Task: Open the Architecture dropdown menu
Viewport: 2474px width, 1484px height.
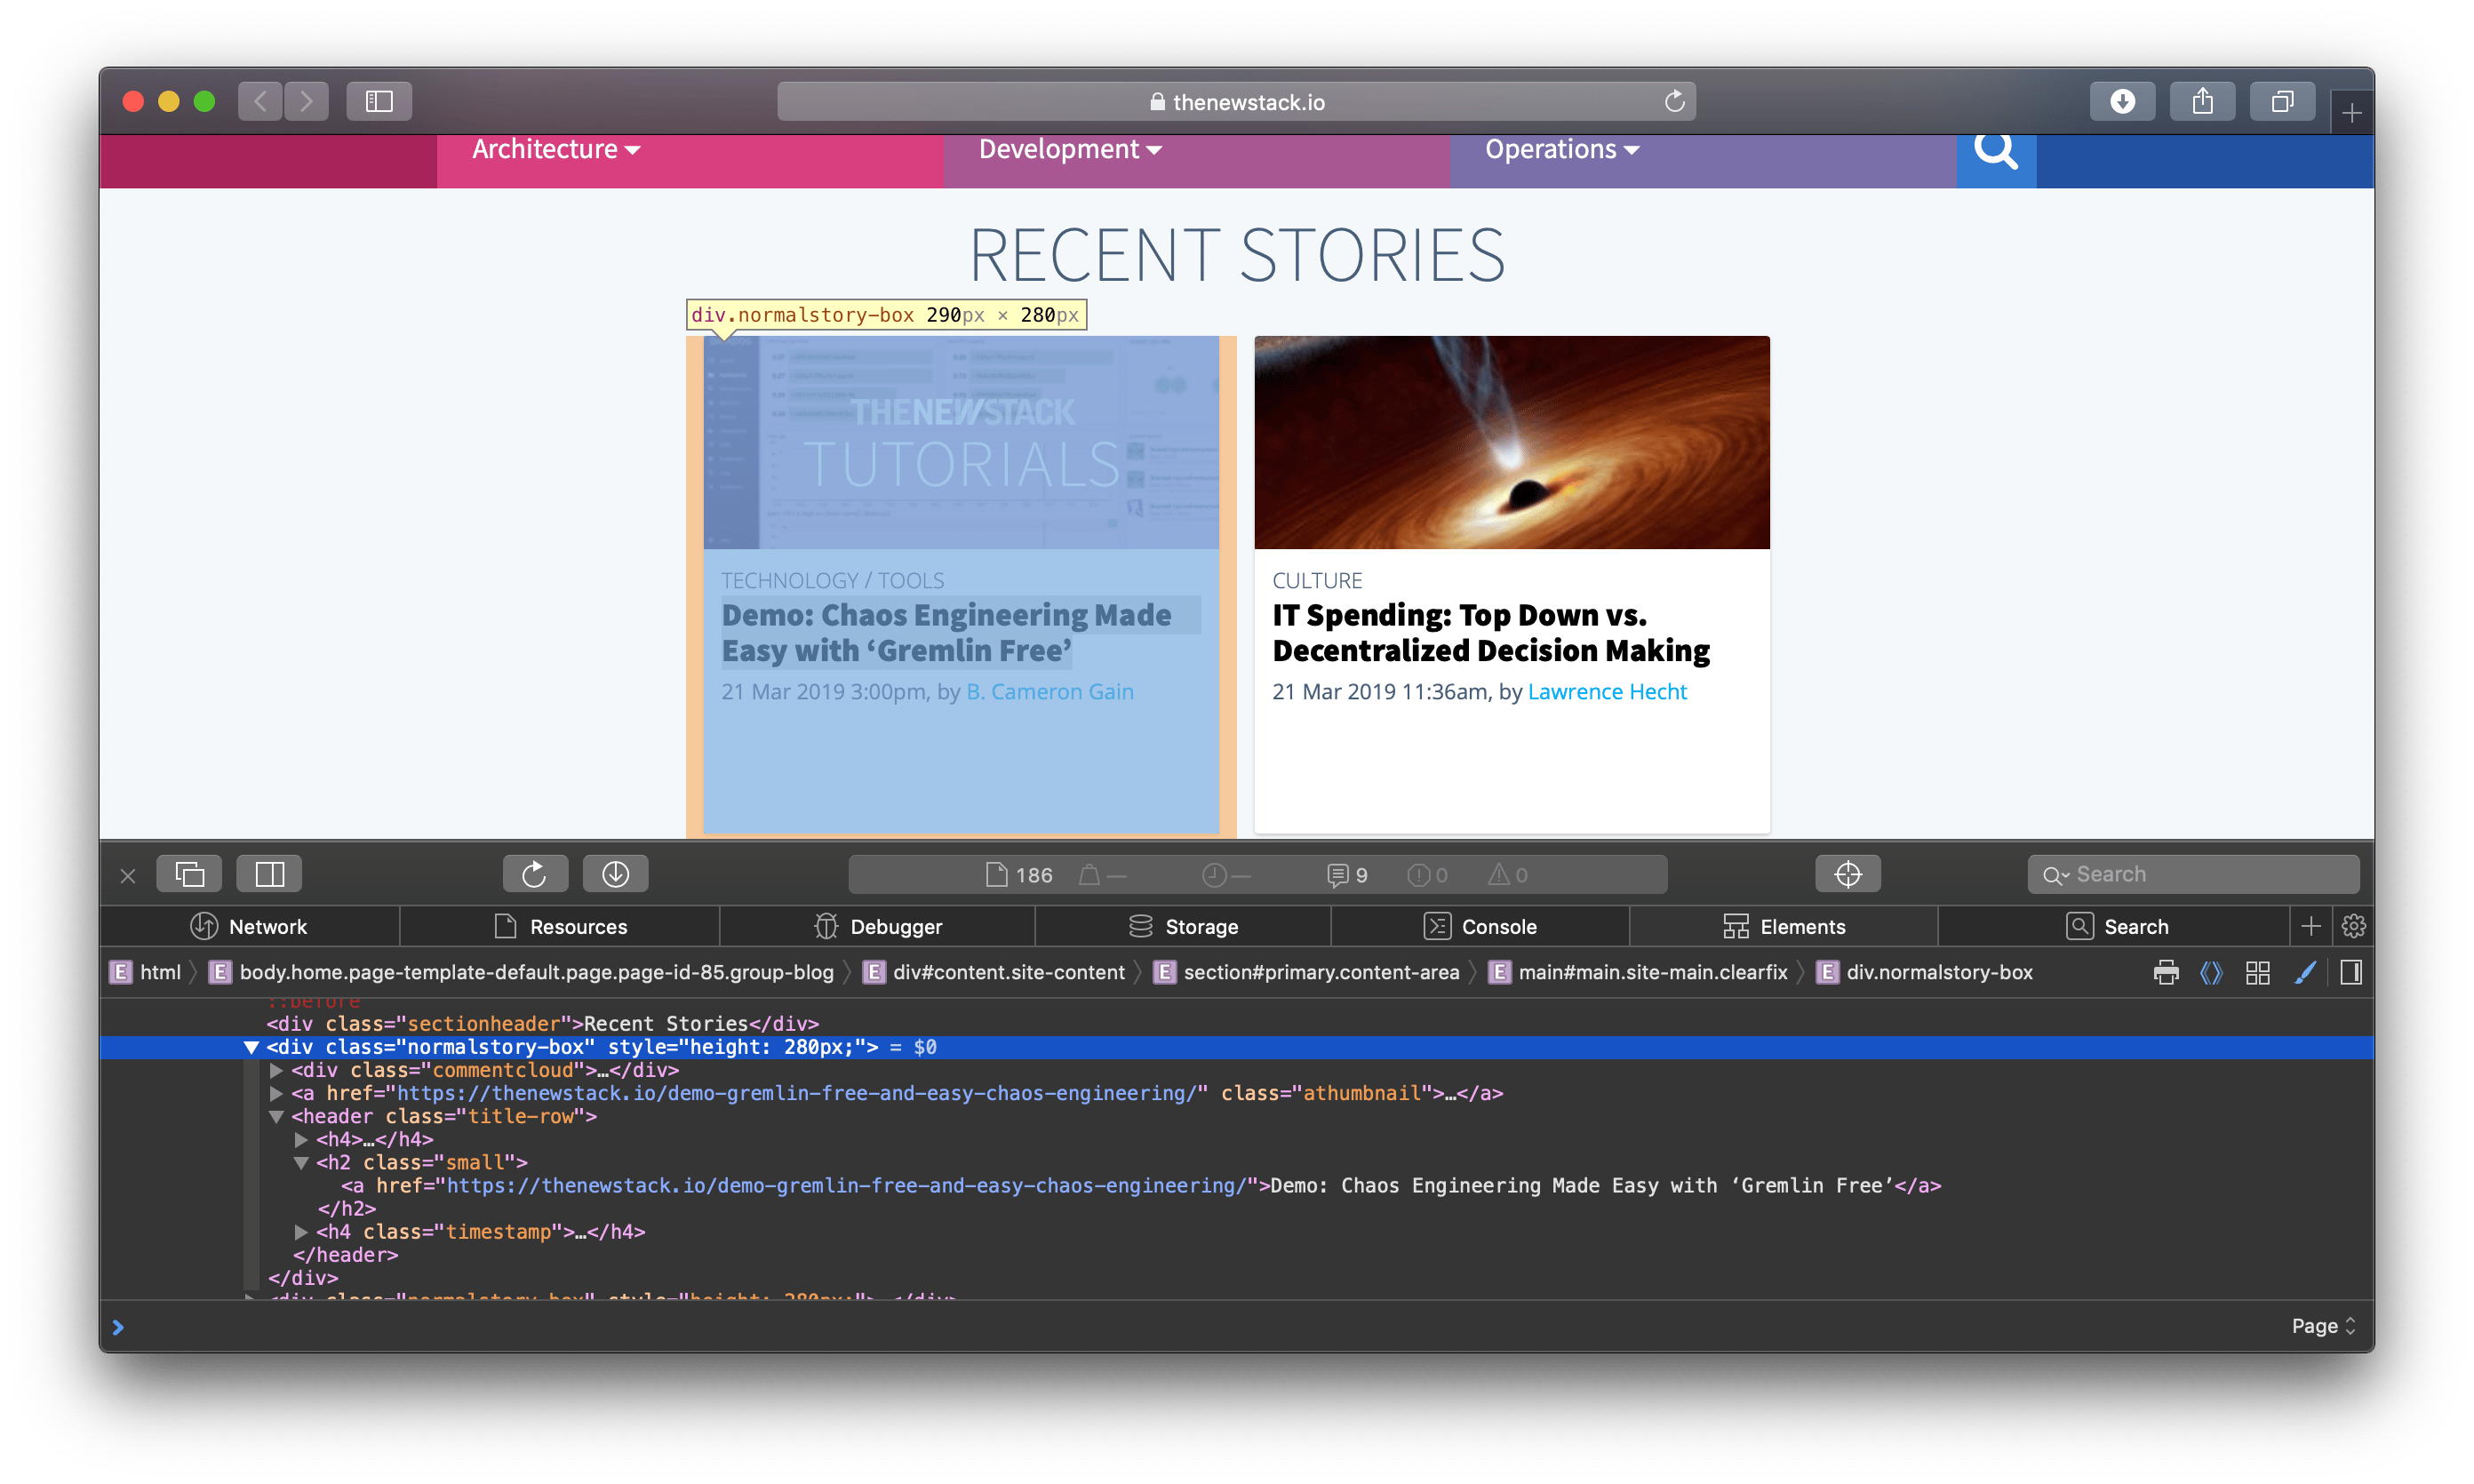Action: click(x=556, y=149)
